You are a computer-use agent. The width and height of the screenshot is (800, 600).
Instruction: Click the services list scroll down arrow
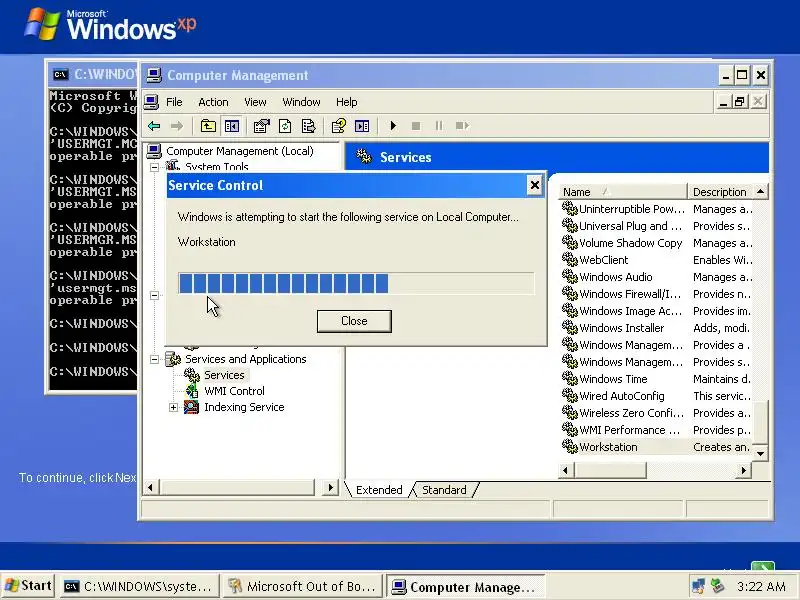(760, 454)
